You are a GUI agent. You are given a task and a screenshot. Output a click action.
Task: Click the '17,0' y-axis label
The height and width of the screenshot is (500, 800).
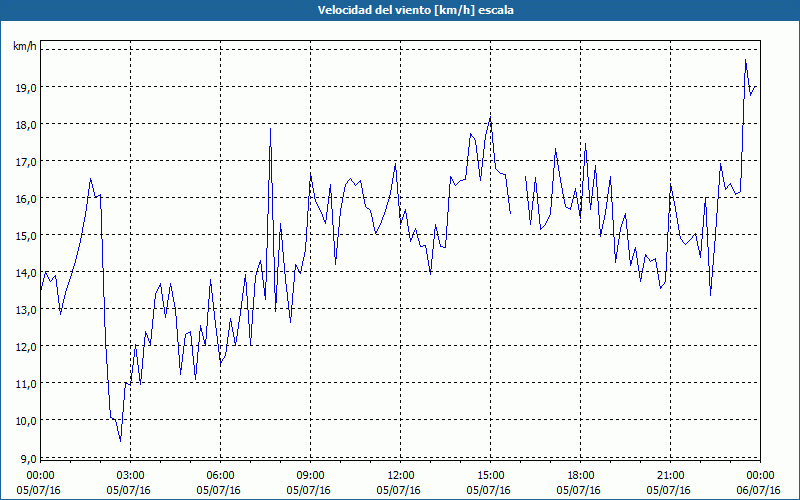click(x=27, y=162)
